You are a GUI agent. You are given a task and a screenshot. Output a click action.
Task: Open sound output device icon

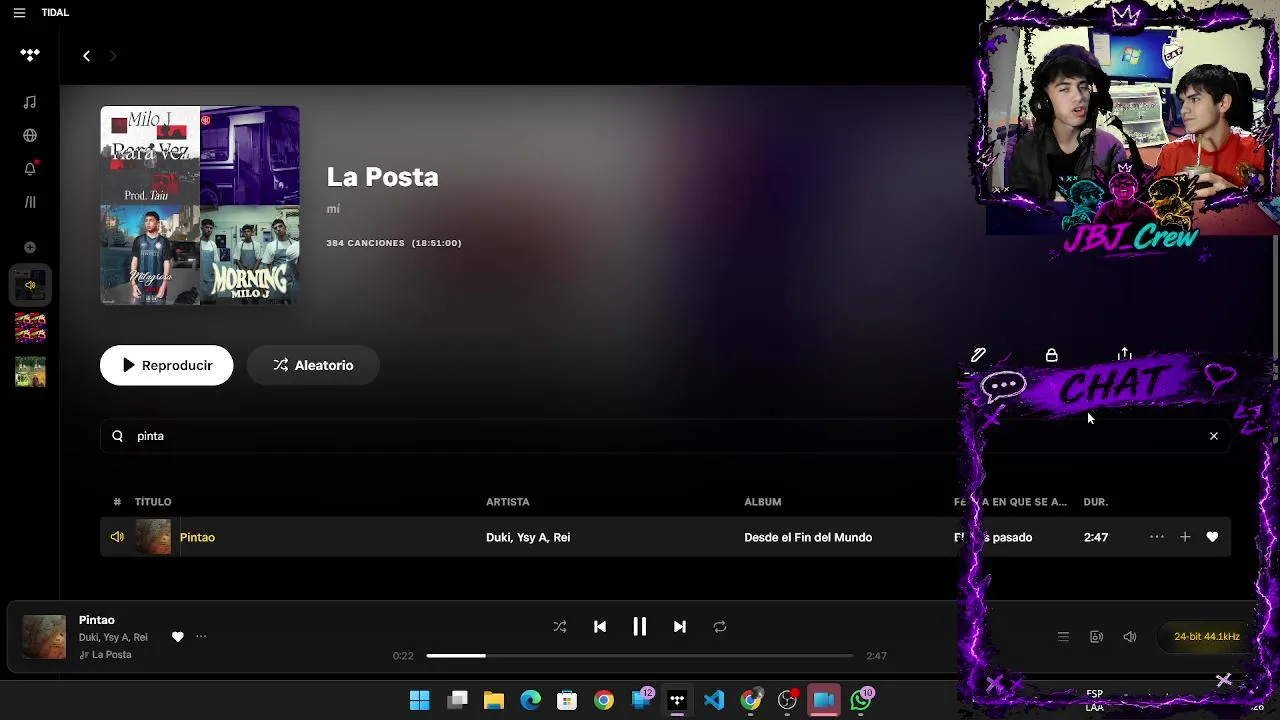pyautogui.click(x=1096, y=637)
